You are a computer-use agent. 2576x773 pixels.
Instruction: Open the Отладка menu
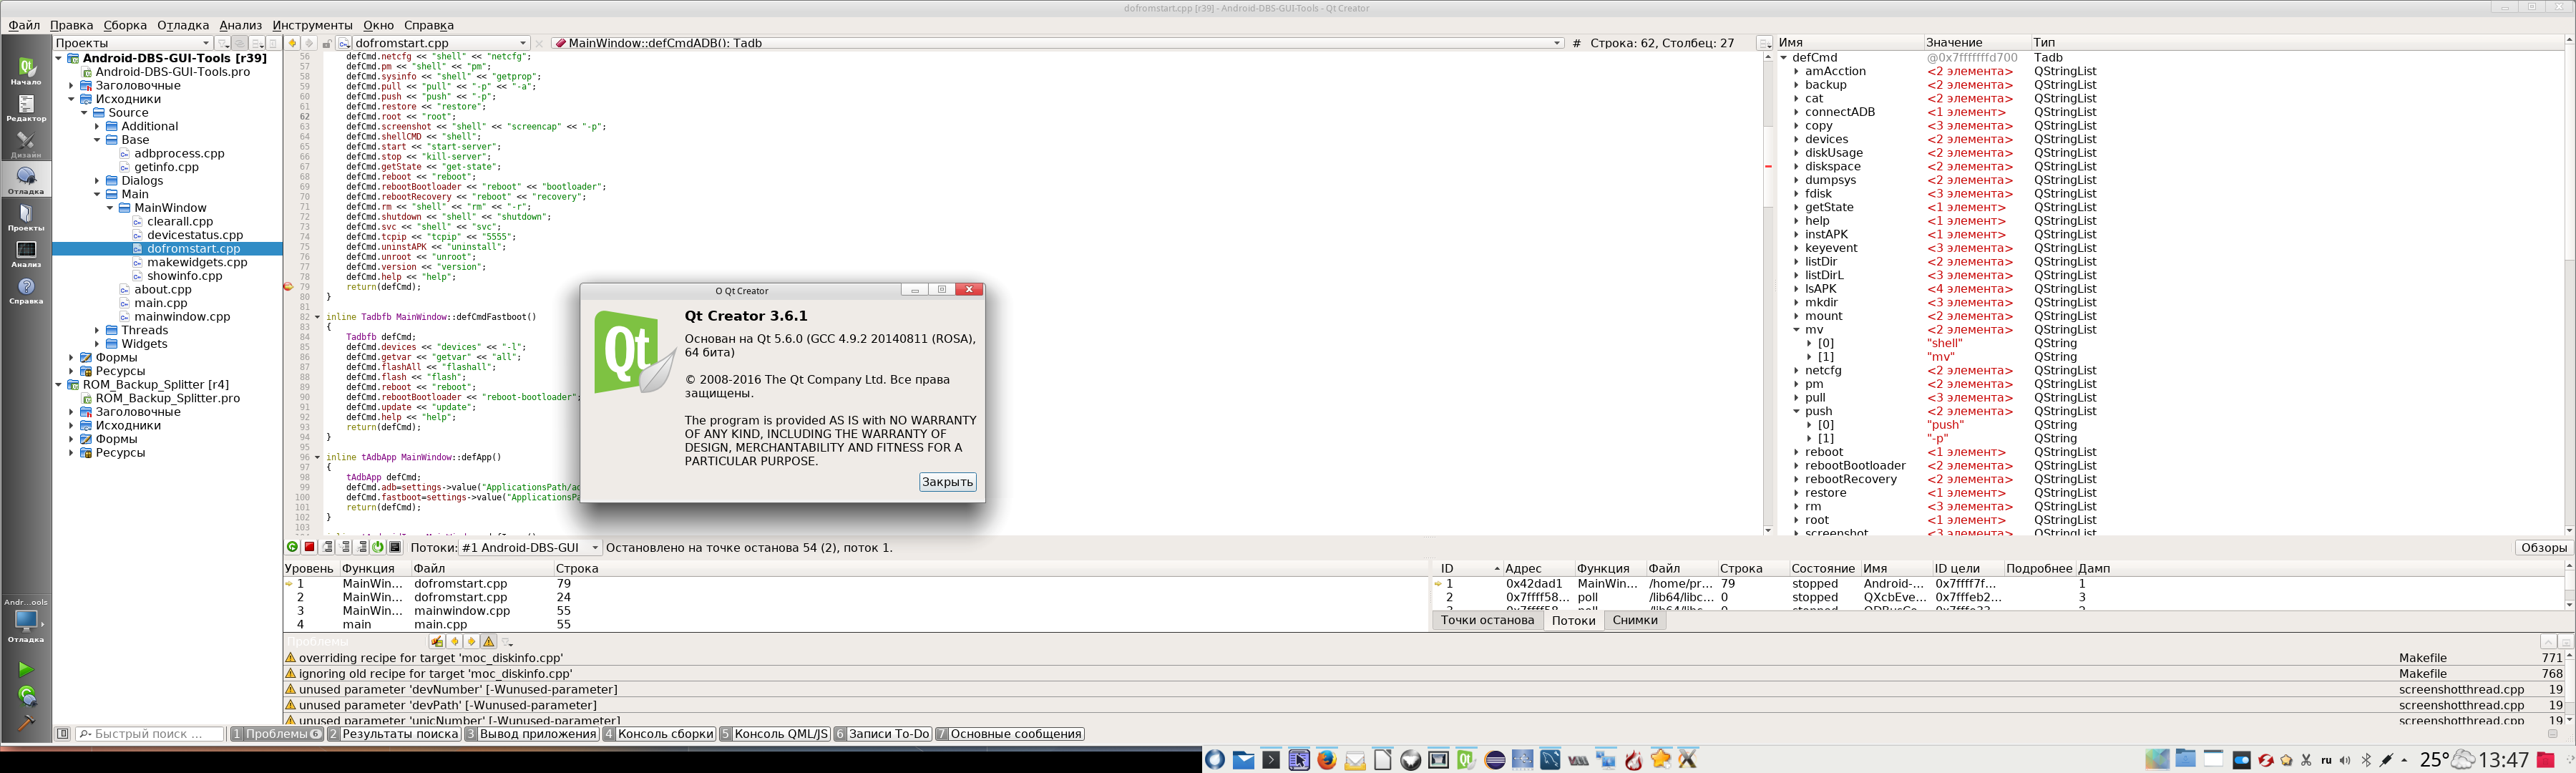(183, 25)
